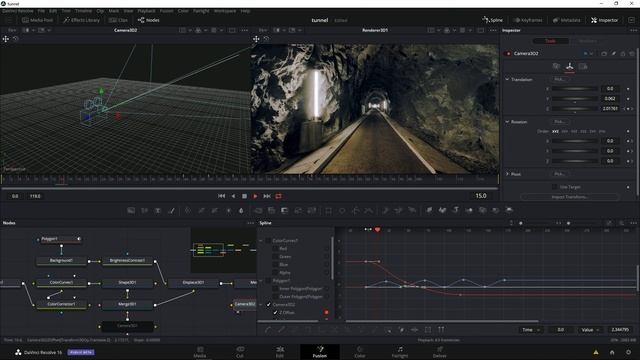Expand the Pivot section
The image size is (640, 360).
tap(507, 174)
